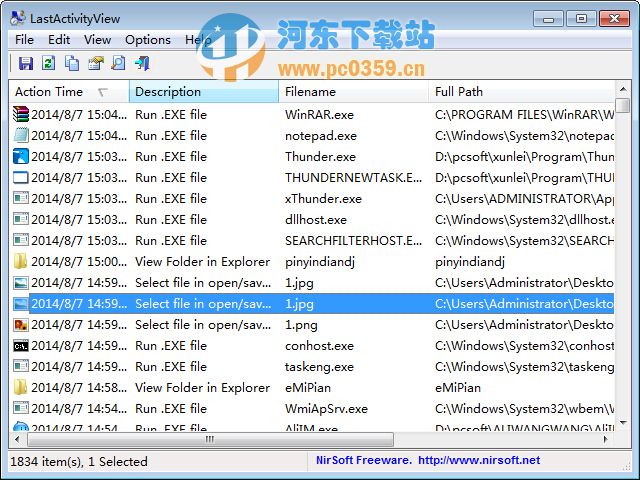This screenshot has height=480, width=640.
Task: Click the C:\Windows\System32\notepad path cell
Action: 524,136
